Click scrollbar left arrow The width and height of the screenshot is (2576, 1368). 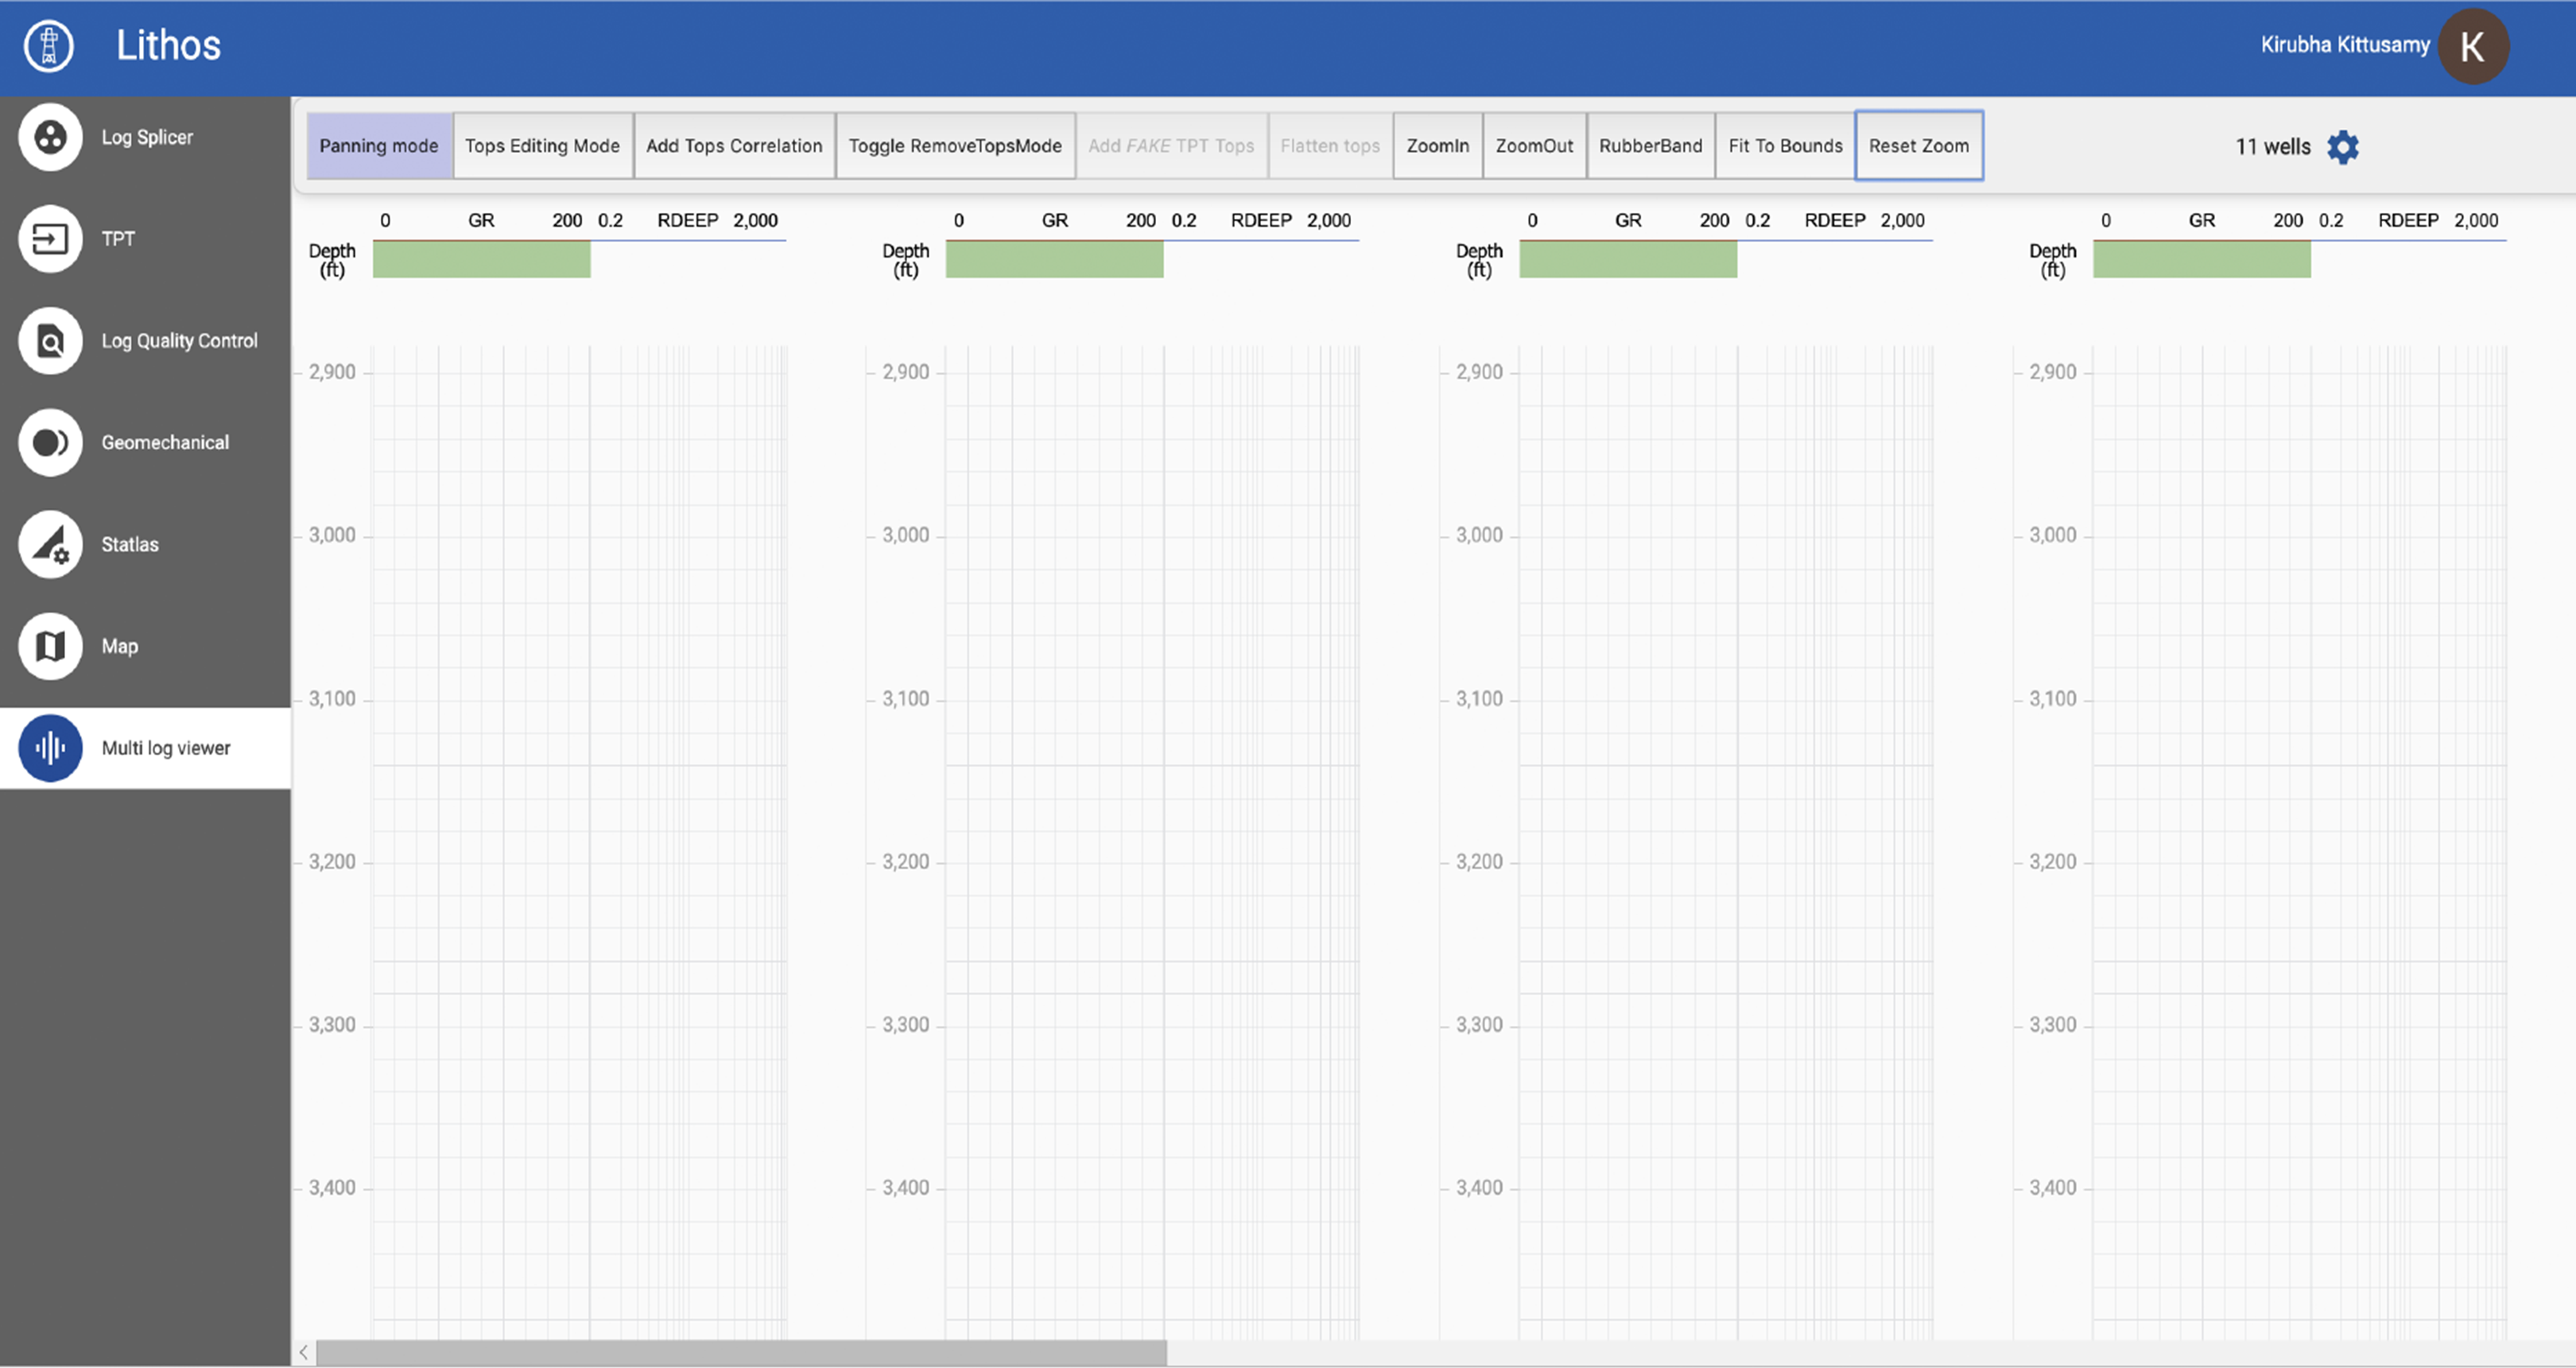(304, 1353)
